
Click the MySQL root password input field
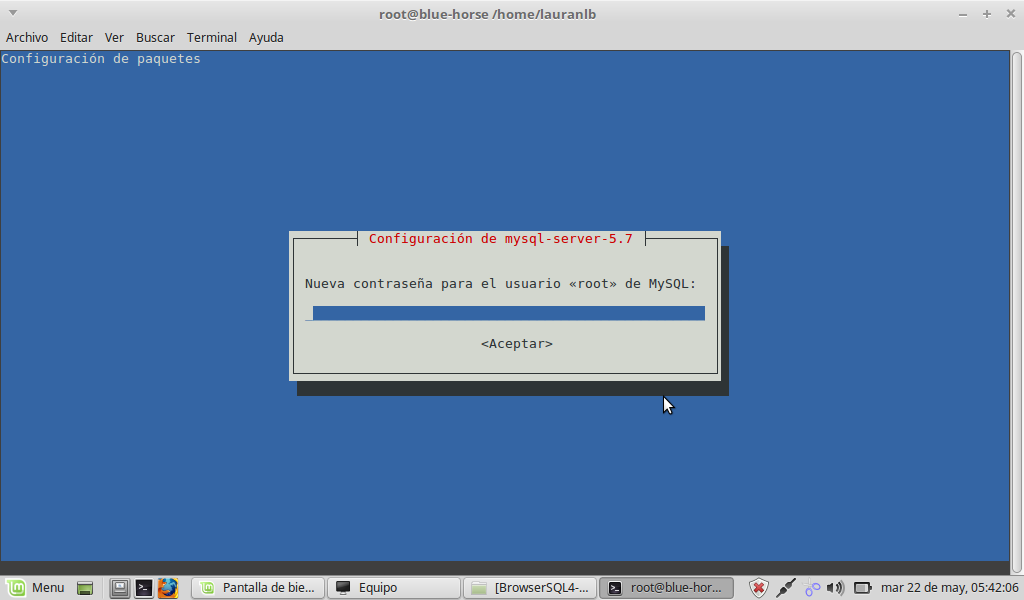507,313
